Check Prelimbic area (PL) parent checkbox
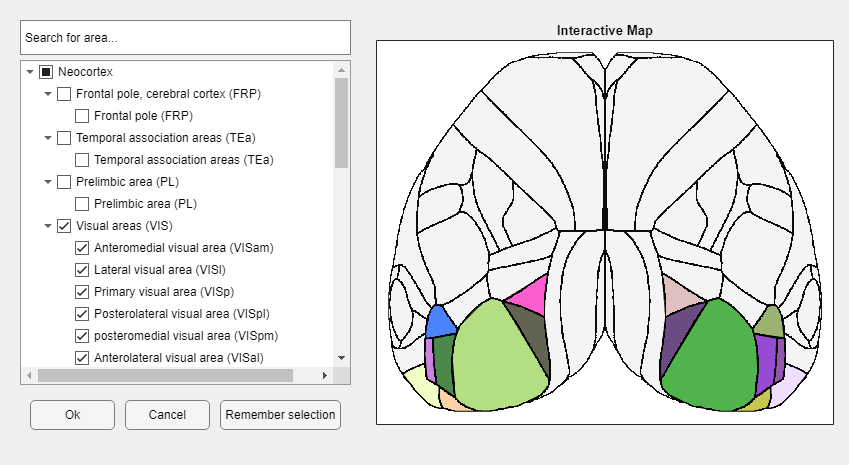The image size is (849, 465). pyautogui.click(x=64, y=182)
